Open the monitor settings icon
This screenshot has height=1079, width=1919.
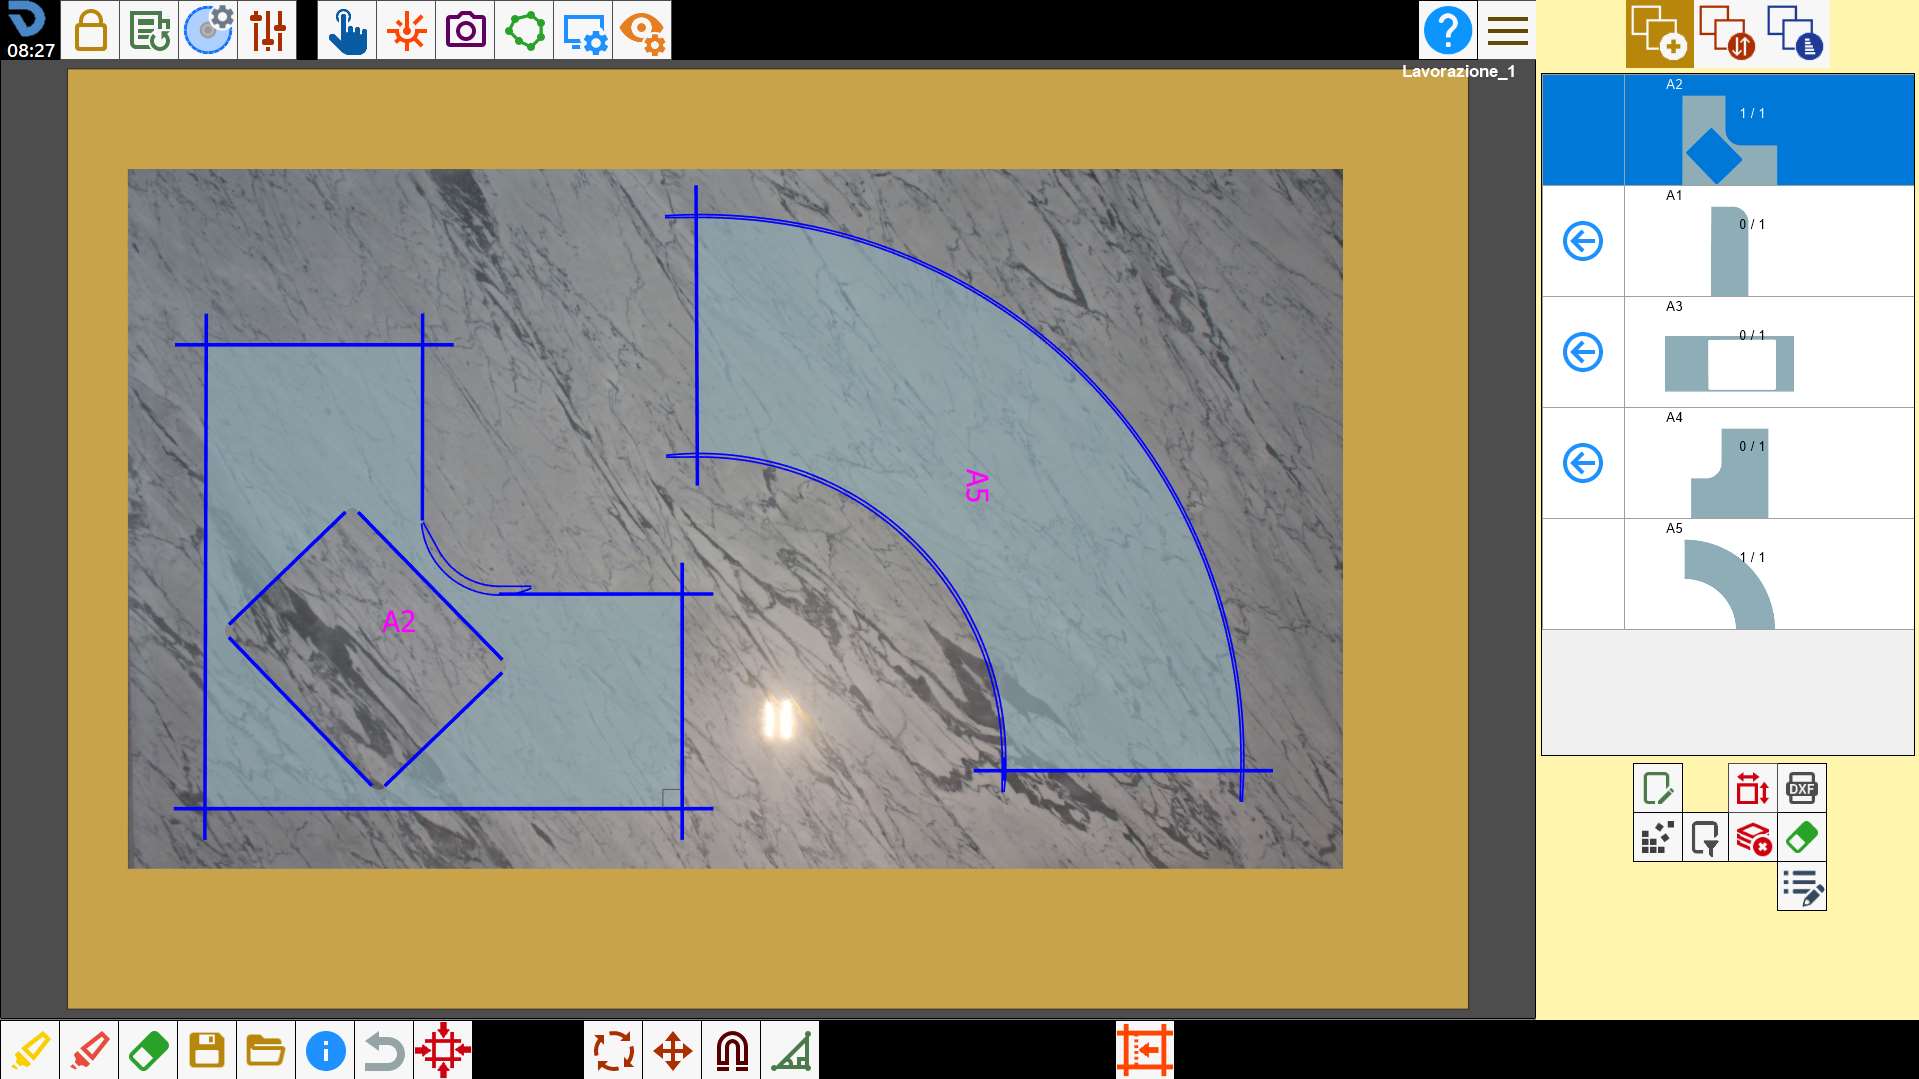click(583, 30)
